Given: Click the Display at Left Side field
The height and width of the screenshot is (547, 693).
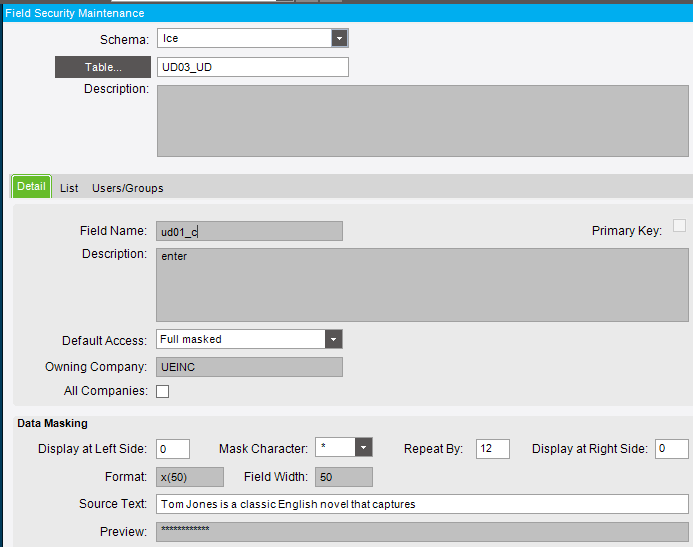Looking at the screenshot, I should click(173, 449).
